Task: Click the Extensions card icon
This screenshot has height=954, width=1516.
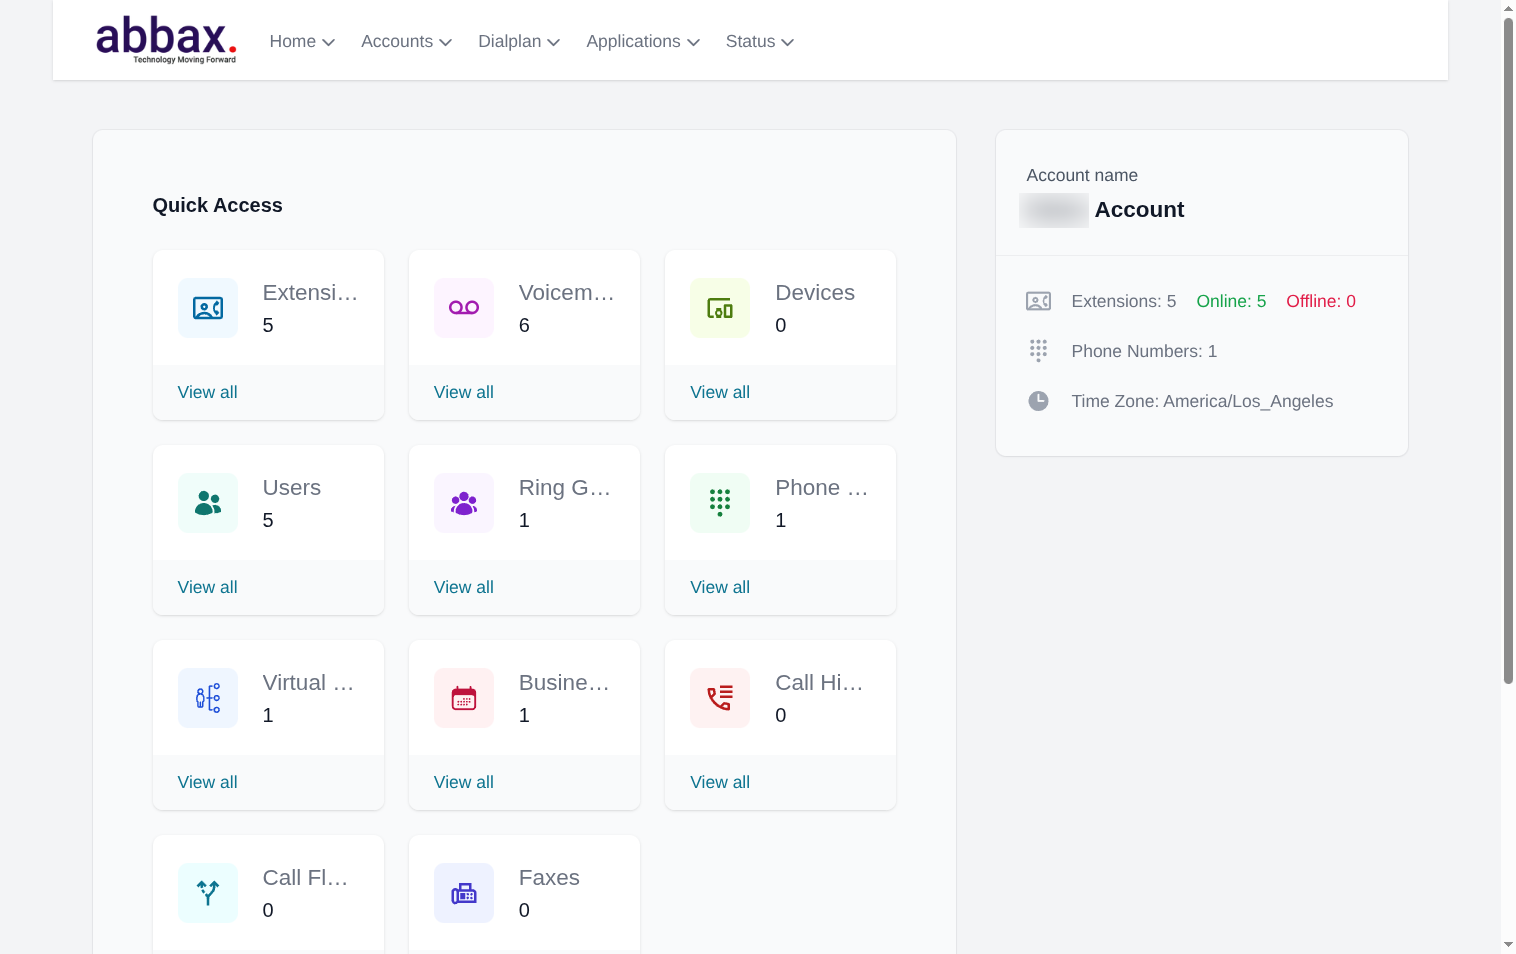Action: pyautogui.click(x=208, y=308)
